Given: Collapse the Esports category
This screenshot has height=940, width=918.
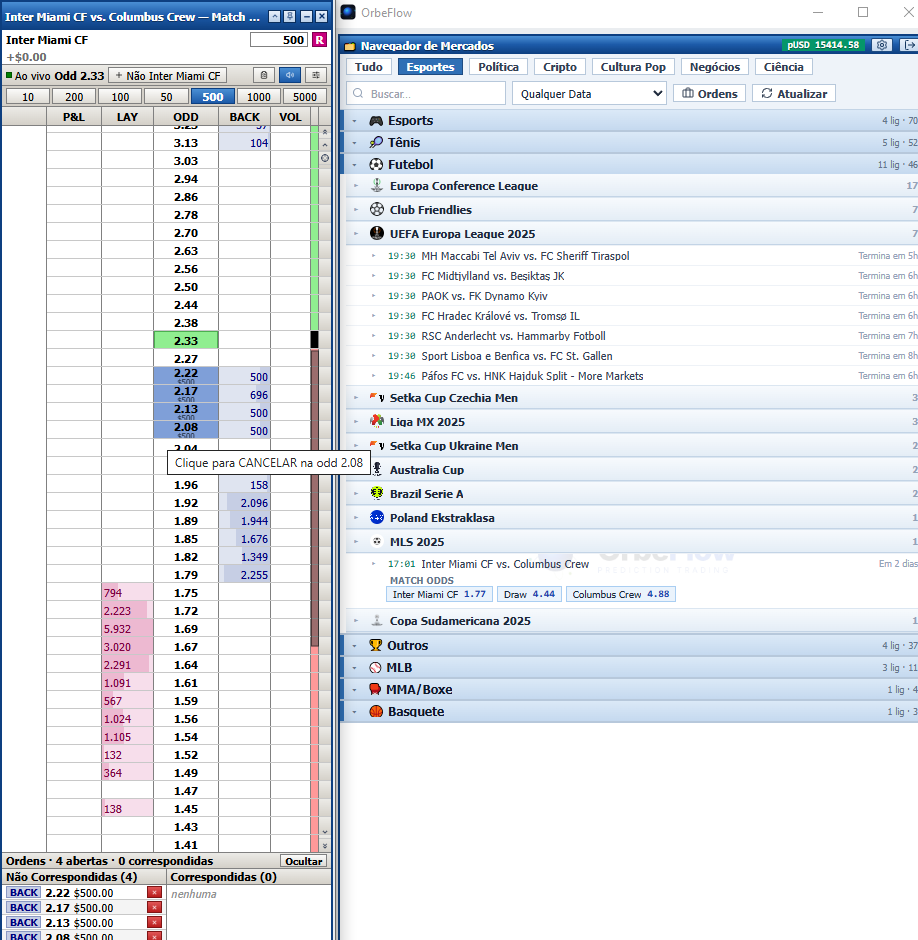Looking at the screenshot, I should pyautogui.click(x=354, y=121).
